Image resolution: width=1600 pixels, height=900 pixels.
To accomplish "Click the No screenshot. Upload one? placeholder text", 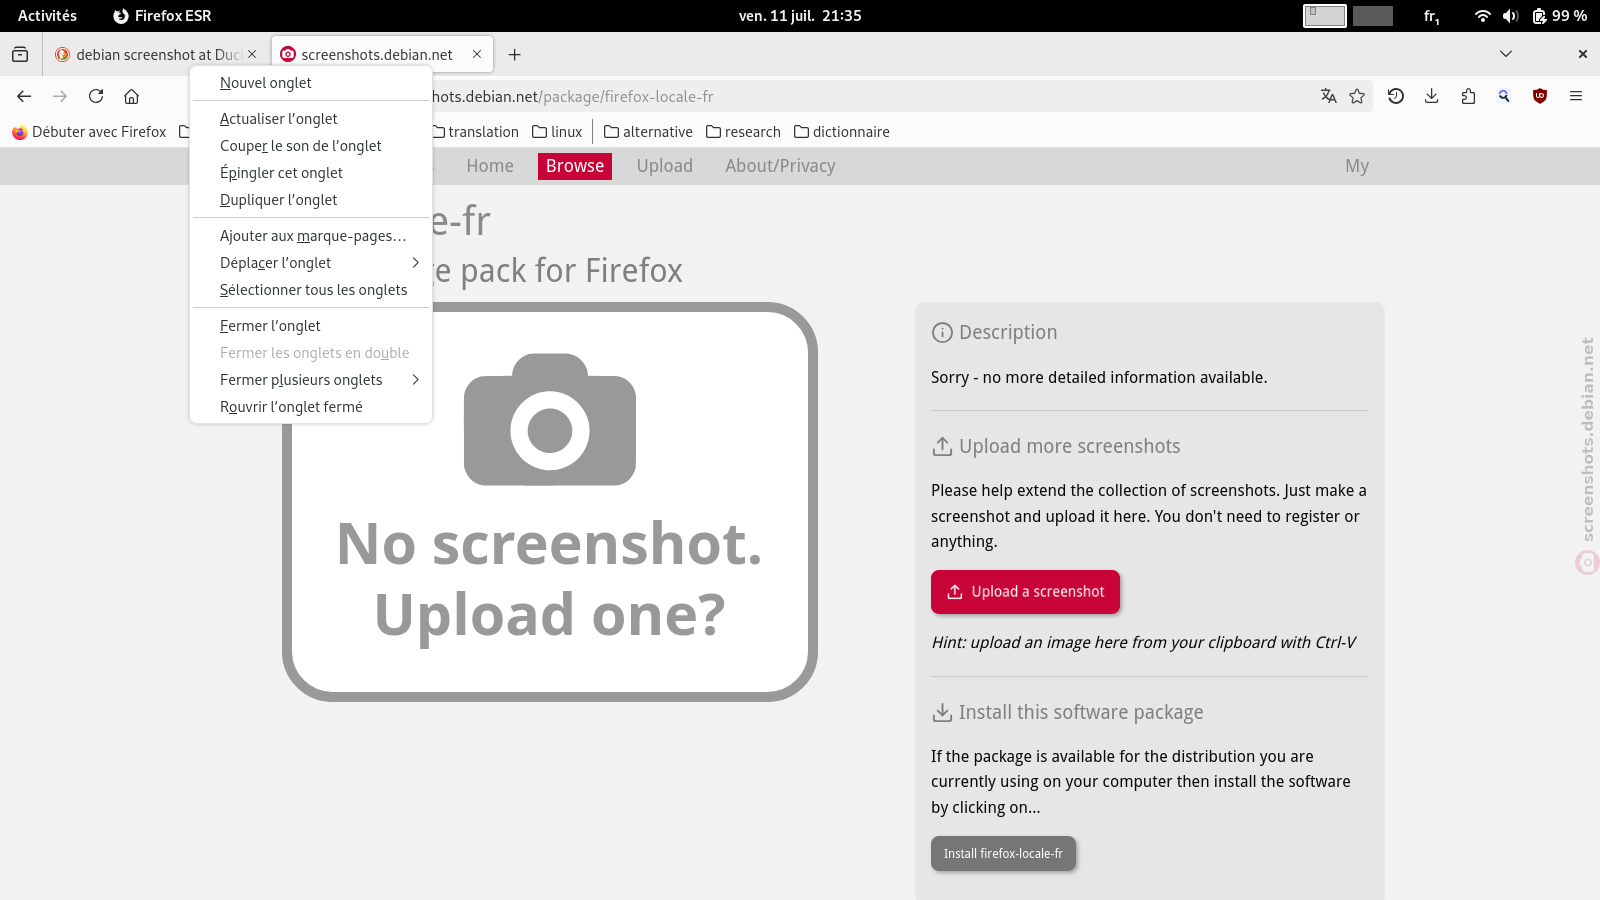I will pos(550,579).
